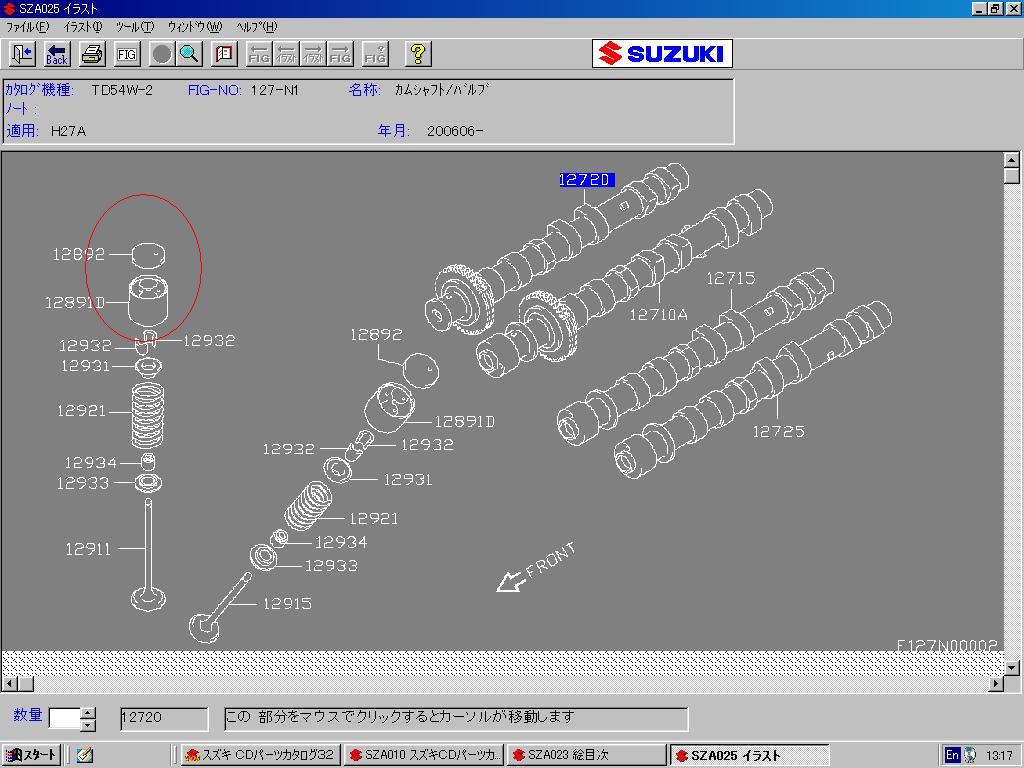Image resolution: width=1024 pixels, height=768 pixels.
Task: Switch to SZA023 絵目次 taskbar window
Action: (x=585, y=755)
